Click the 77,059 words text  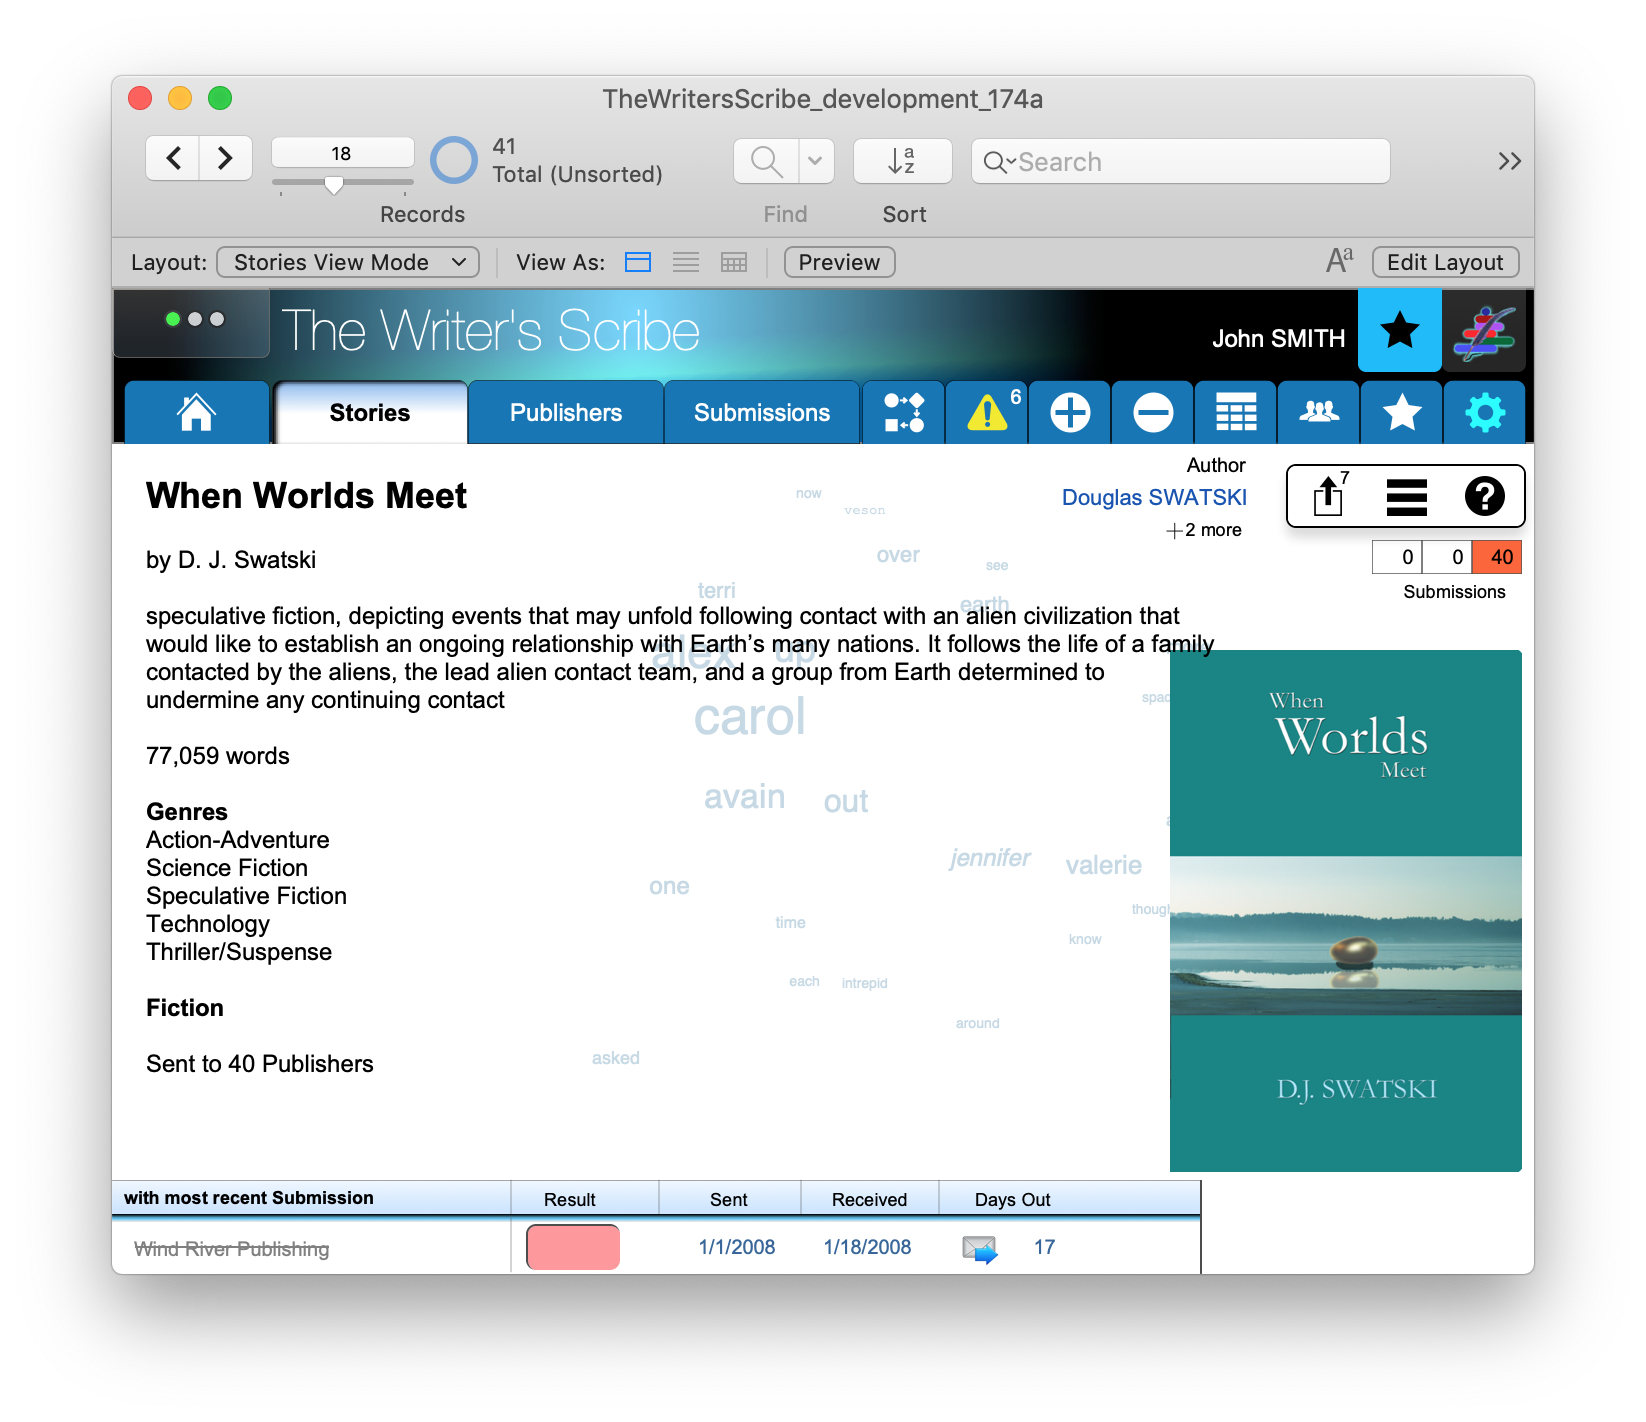point(218,756)
